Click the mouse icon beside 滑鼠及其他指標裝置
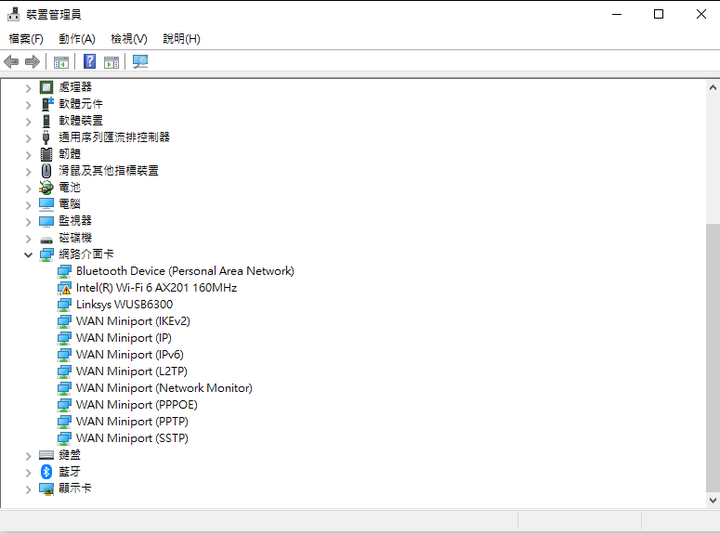The image size is (720, 534). point(46,171)
